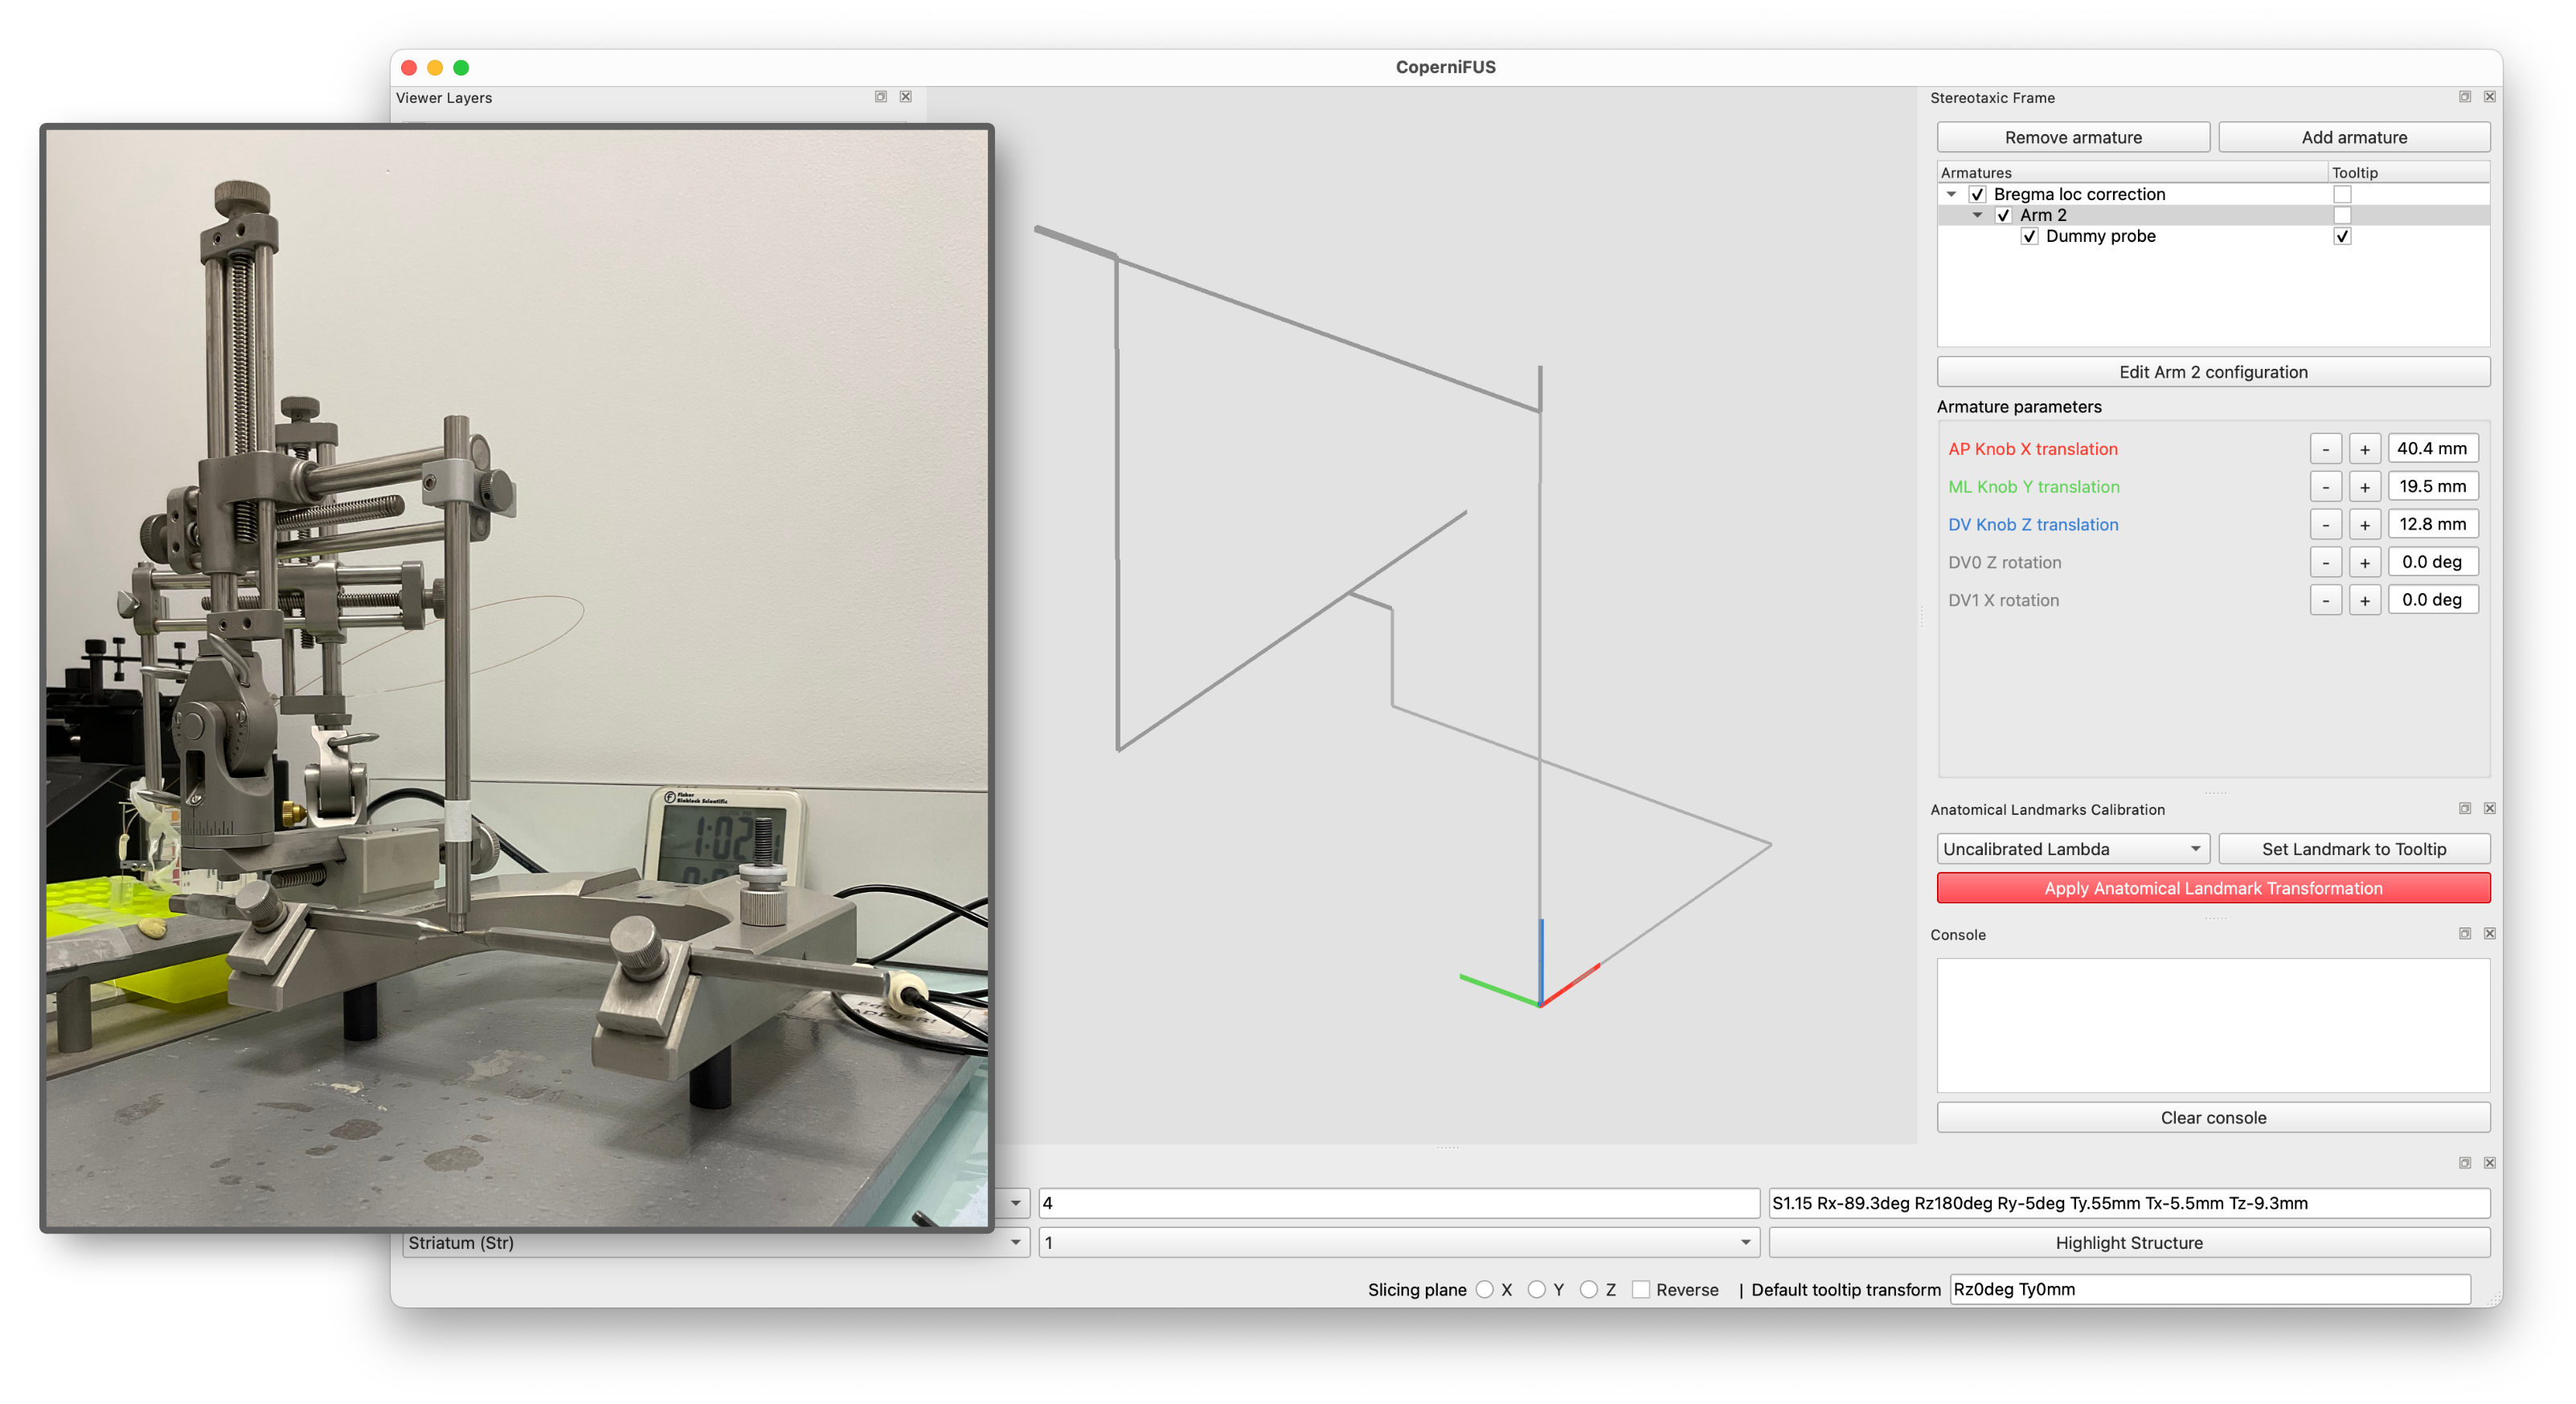This screenshot has height=1404, width=2576.
Task: Edit the S1.15 transform string field
Action: coord(2129,1203)
